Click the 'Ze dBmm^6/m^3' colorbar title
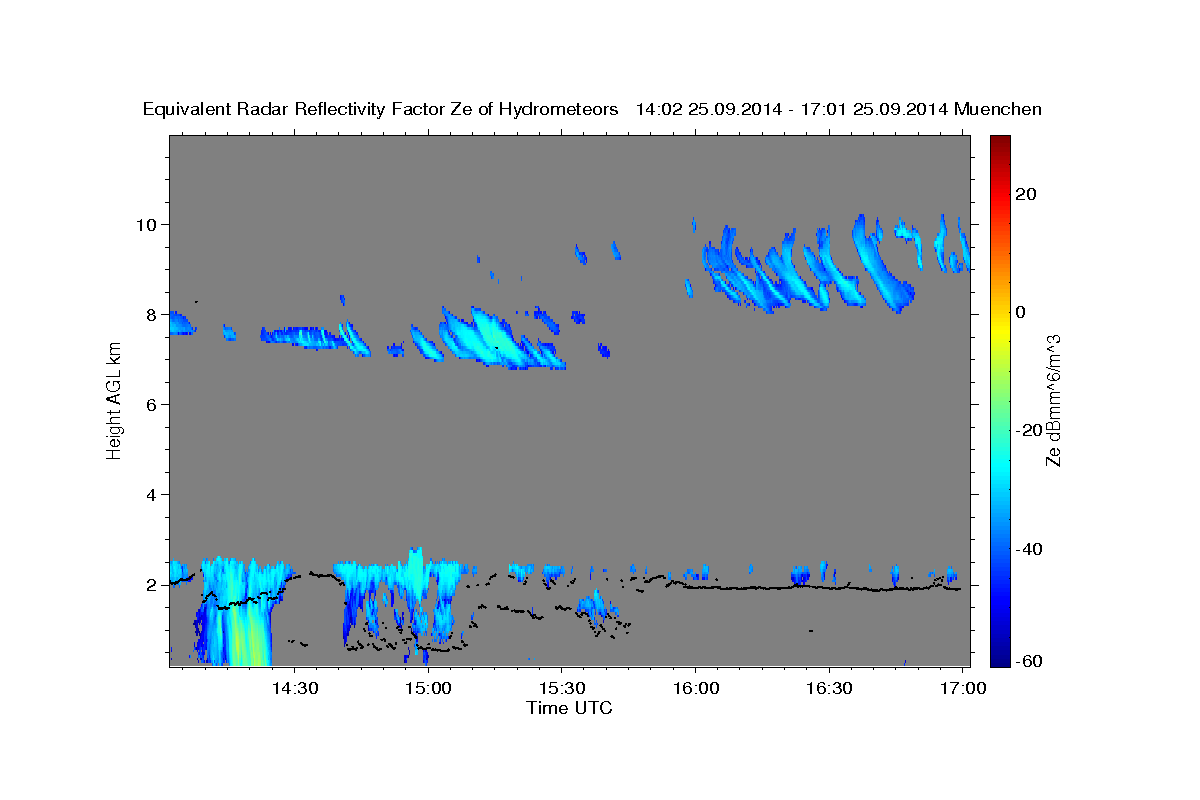Screen dimensions: 1200x800 click(1052, 400)
